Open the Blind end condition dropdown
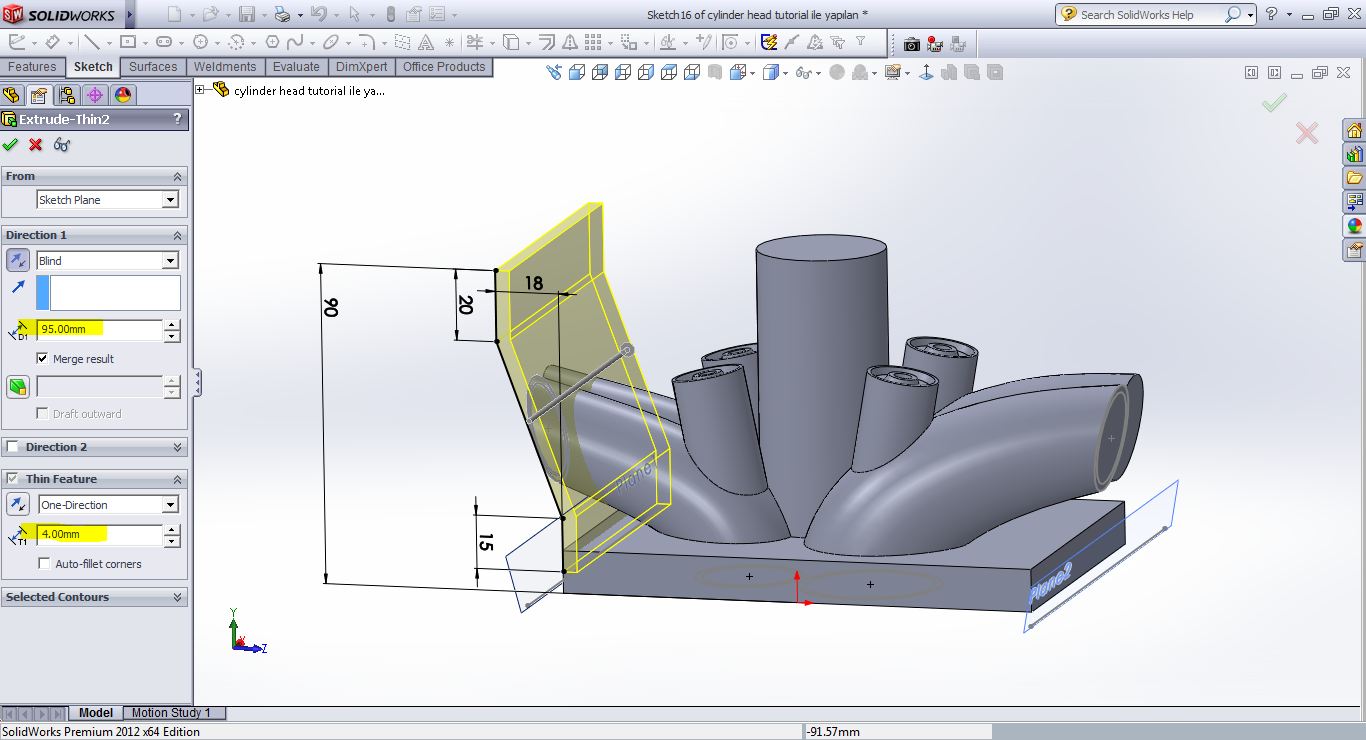 click(x=170, y=261)
